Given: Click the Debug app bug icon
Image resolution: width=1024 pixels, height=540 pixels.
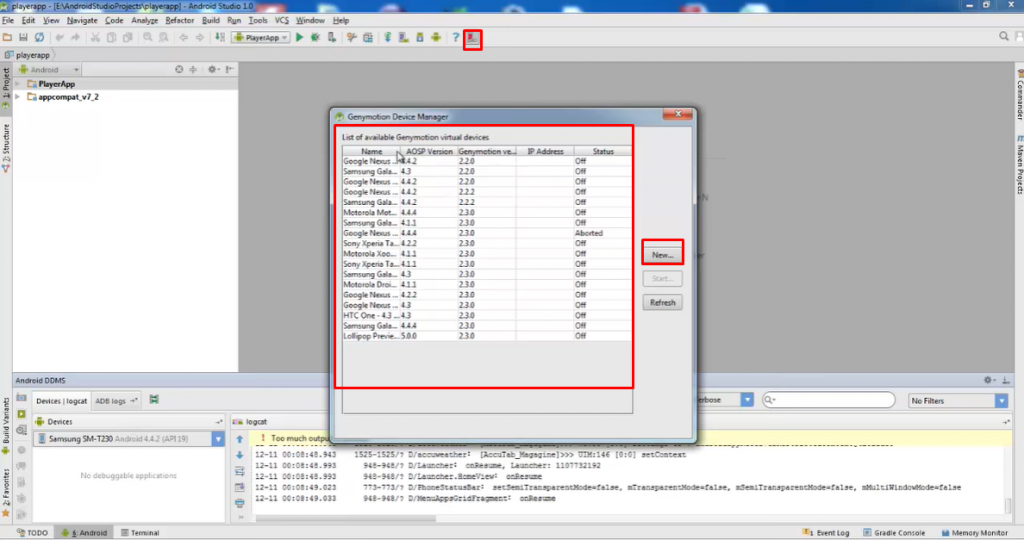Looking at the screenshot, I should click(x=315, y=37).
